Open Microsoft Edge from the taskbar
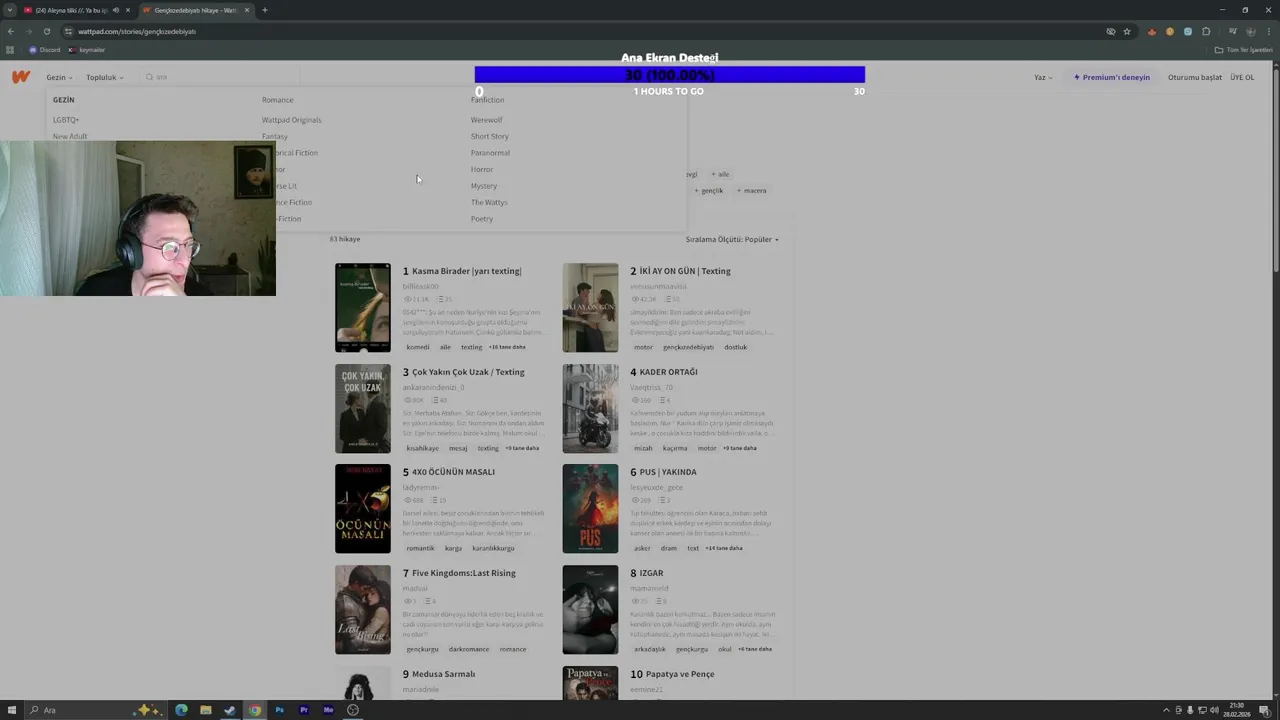 (x=181, y=710)
